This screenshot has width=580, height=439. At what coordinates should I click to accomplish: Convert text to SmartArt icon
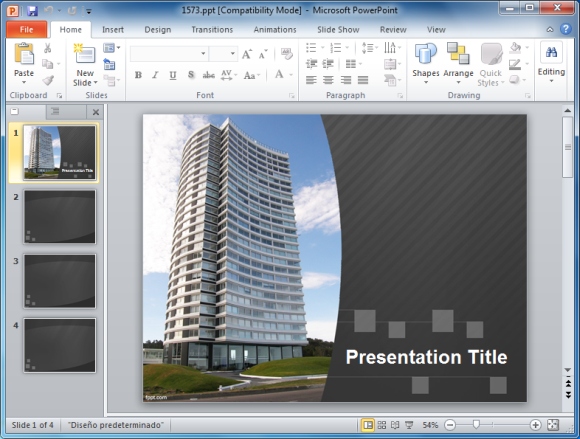click(391, 80)
